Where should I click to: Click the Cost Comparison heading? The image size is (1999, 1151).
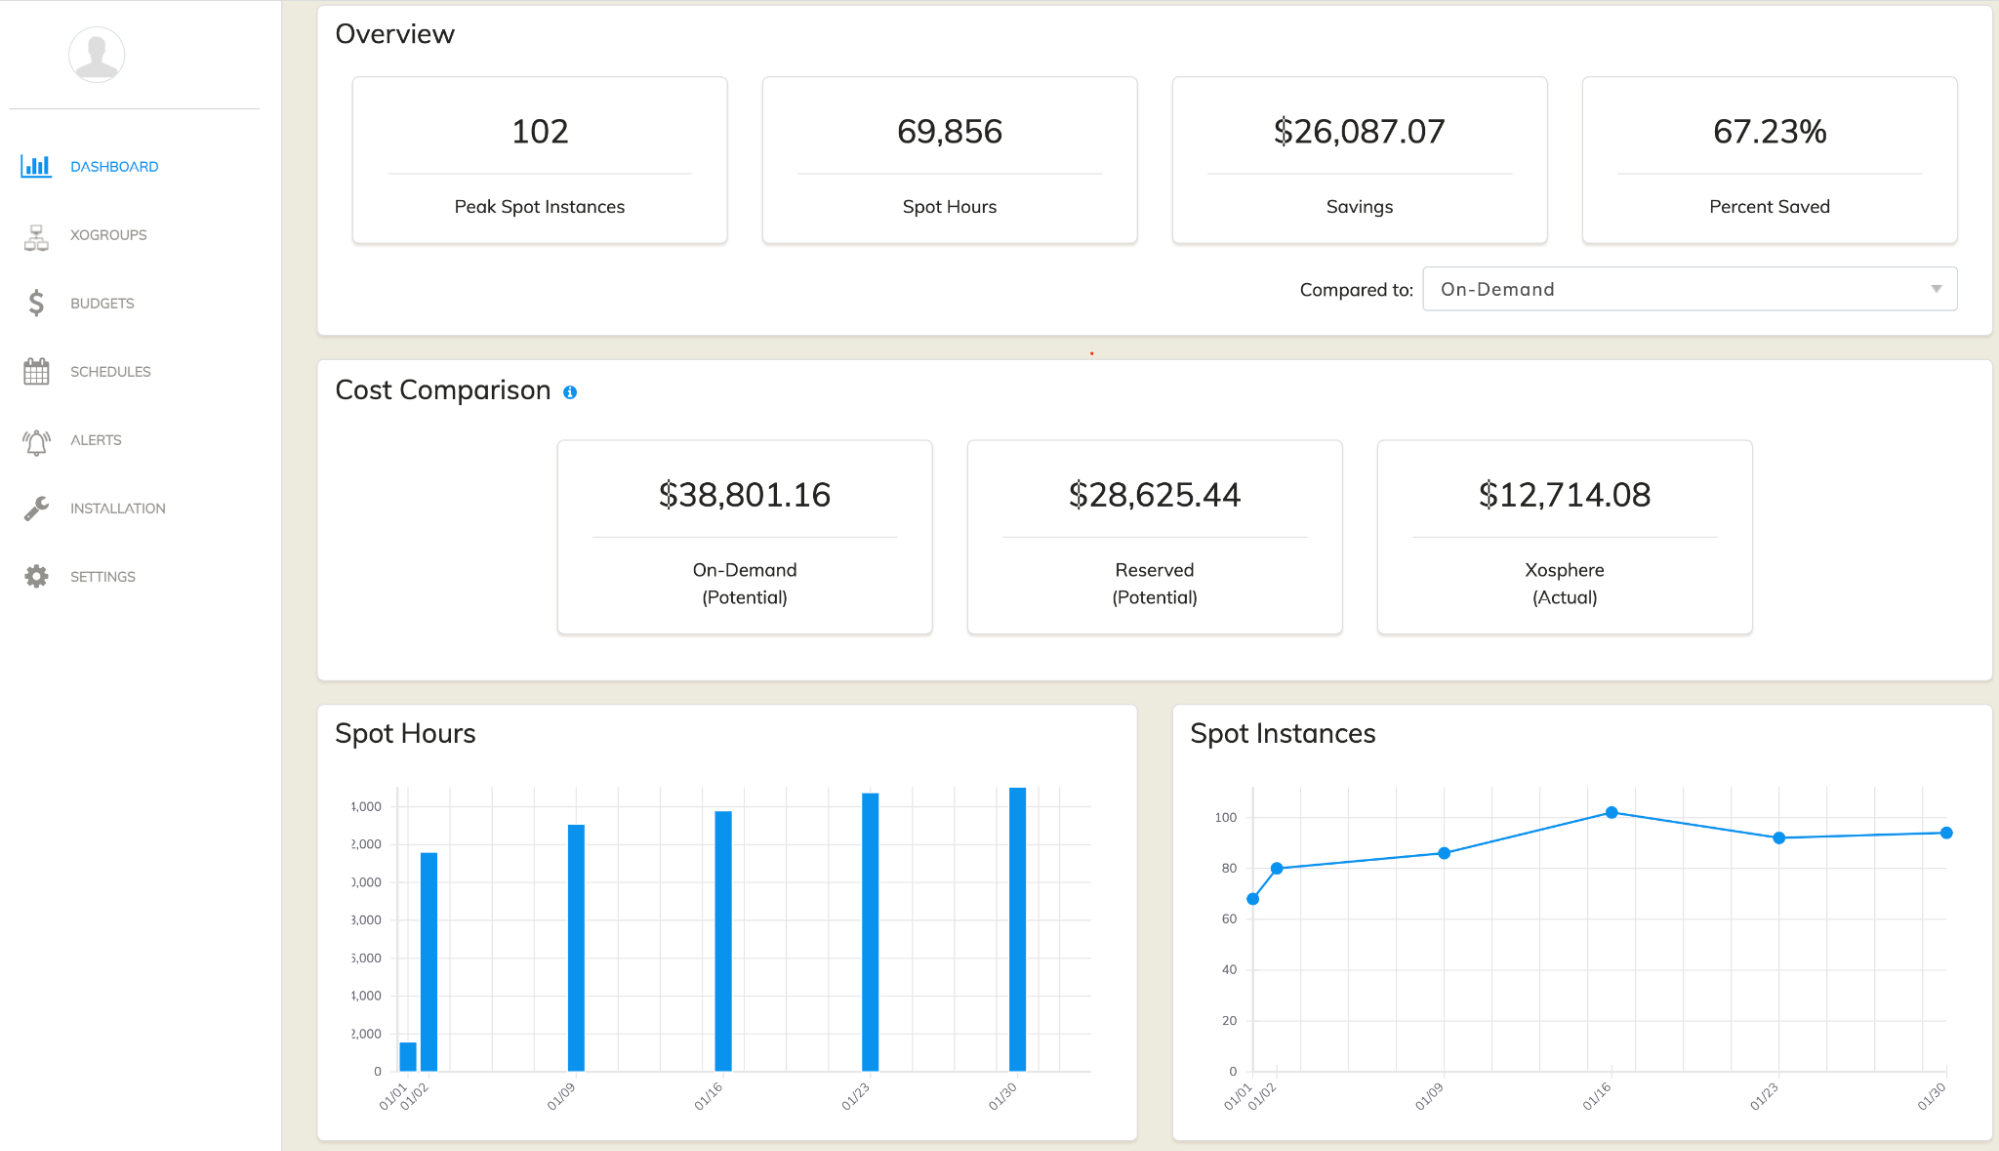pos(443,390)
